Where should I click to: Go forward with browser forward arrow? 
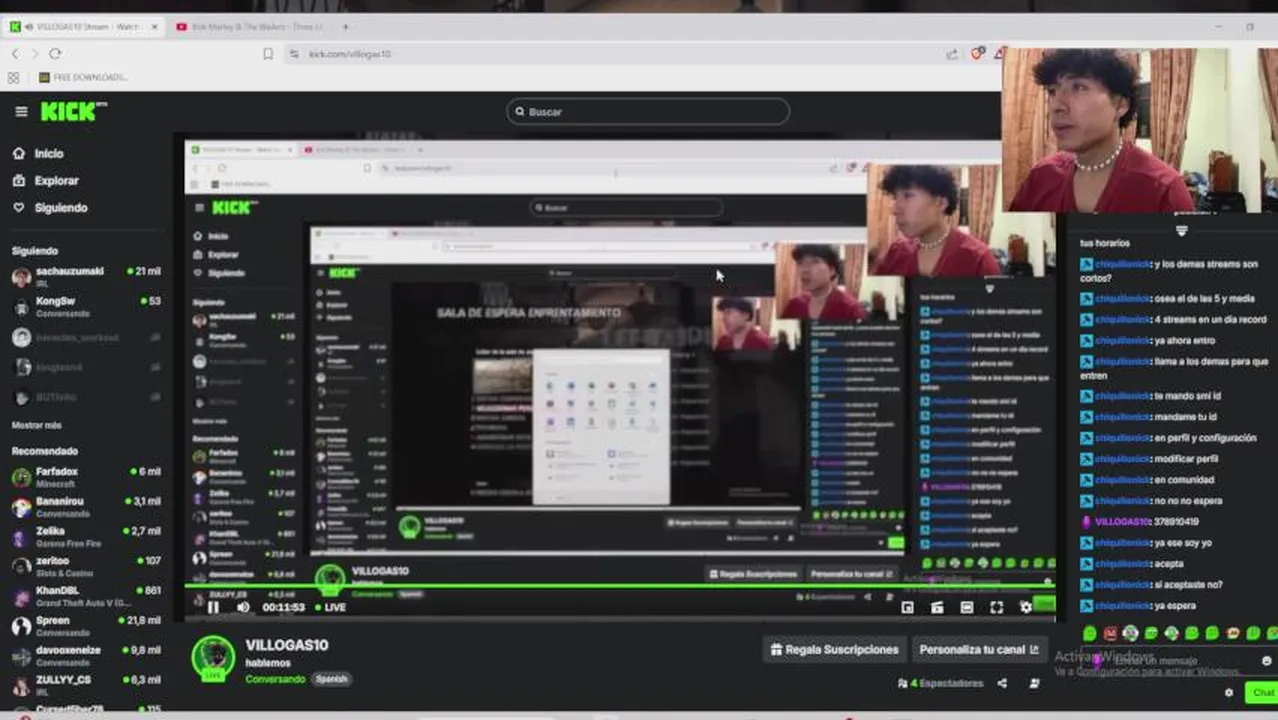35,54
